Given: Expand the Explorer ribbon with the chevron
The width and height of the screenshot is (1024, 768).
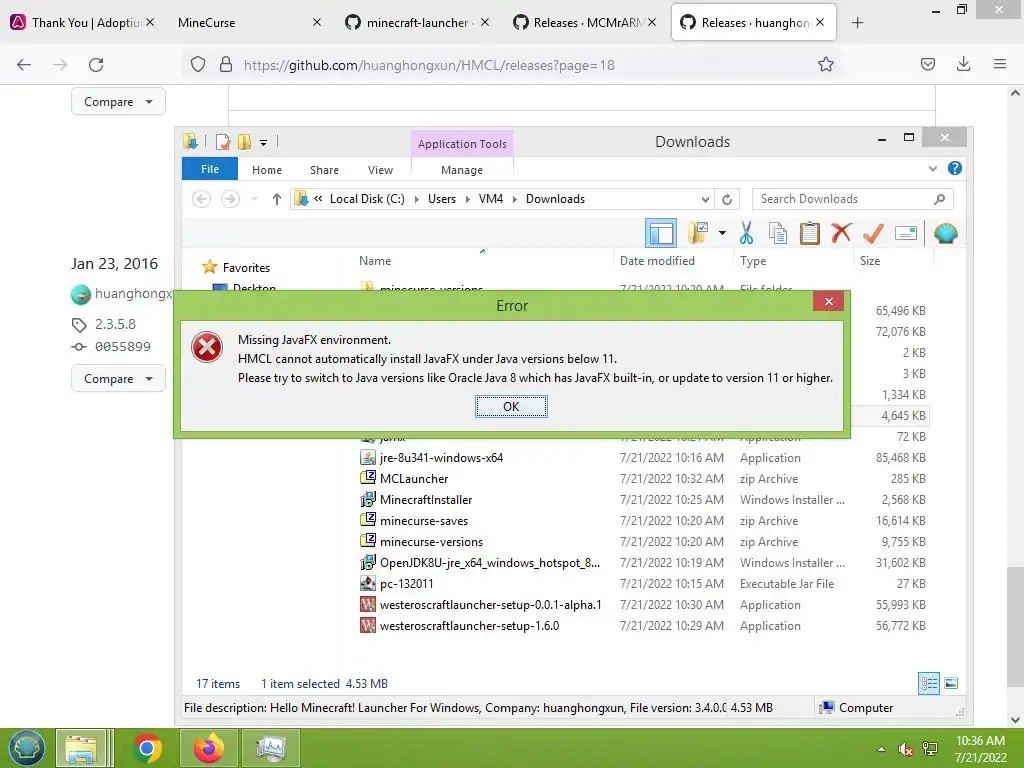Looking at the screenshot, I should coord(933,168).
